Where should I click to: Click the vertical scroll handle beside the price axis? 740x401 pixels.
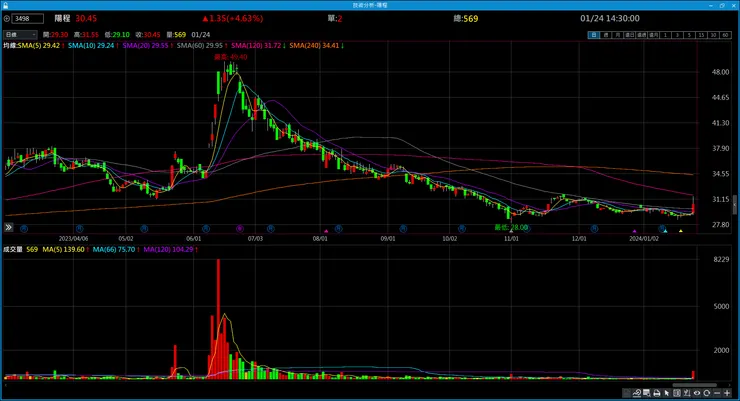734,204
